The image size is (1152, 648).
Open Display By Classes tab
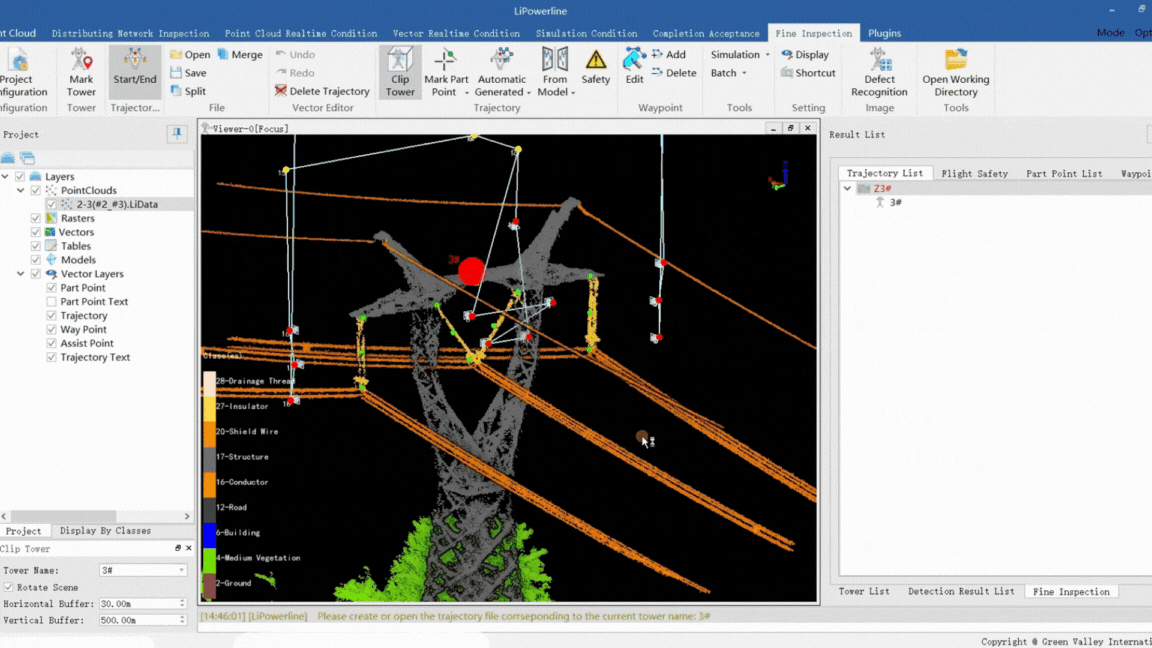point(105,530)
